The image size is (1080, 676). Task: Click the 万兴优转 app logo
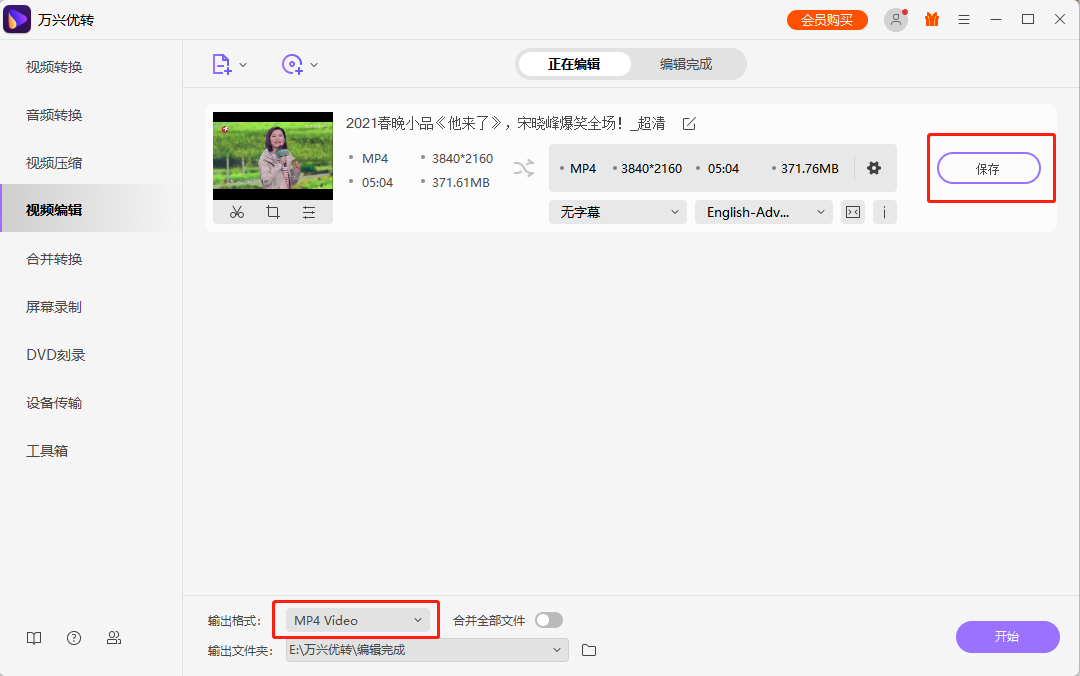point(17,19)
